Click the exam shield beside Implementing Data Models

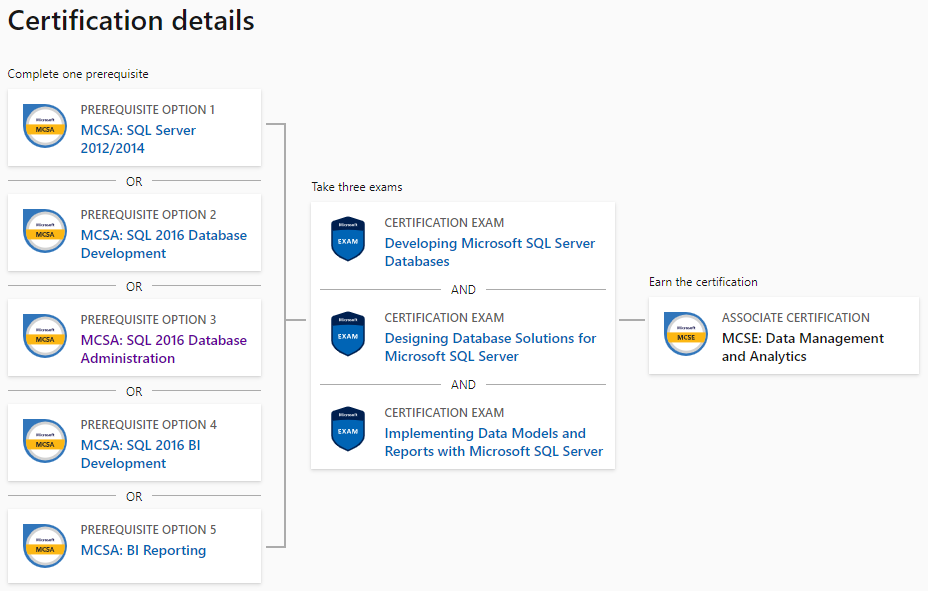point(348,429)
